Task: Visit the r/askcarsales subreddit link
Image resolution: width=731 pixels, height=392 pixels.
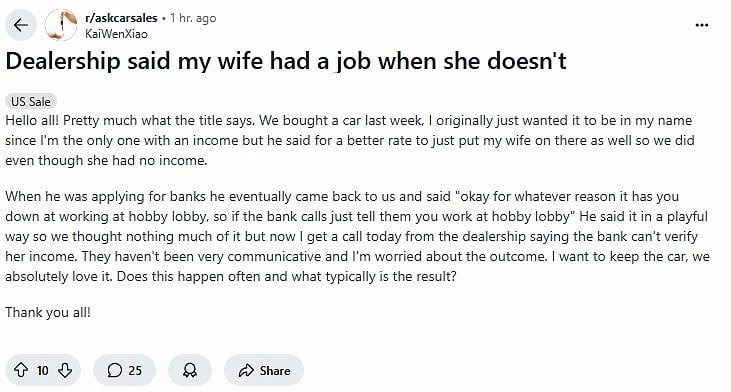Action: click(x=121, y=18)
